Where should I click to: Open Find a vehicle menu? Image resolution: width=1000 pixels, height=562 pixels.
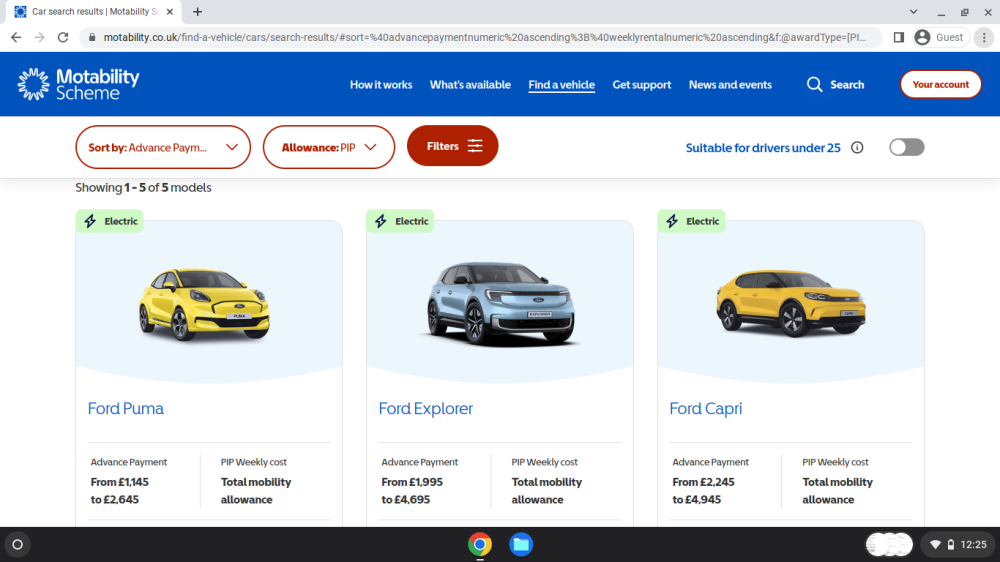[x=561, y=85]
